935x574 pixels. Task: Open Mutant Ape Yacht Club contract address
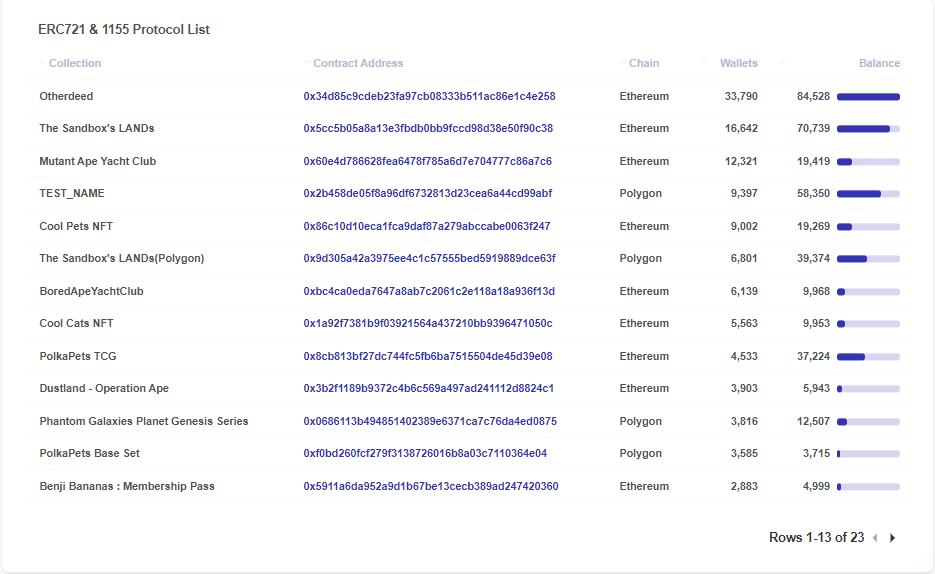(428, 161)
